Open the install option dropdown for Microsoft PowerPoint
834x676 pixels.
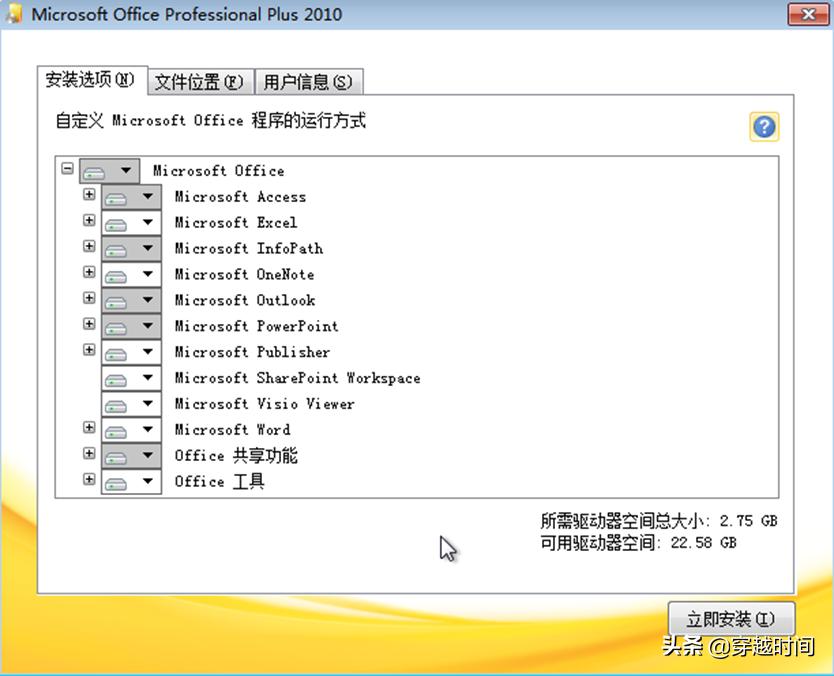click(x=147, y=326)
